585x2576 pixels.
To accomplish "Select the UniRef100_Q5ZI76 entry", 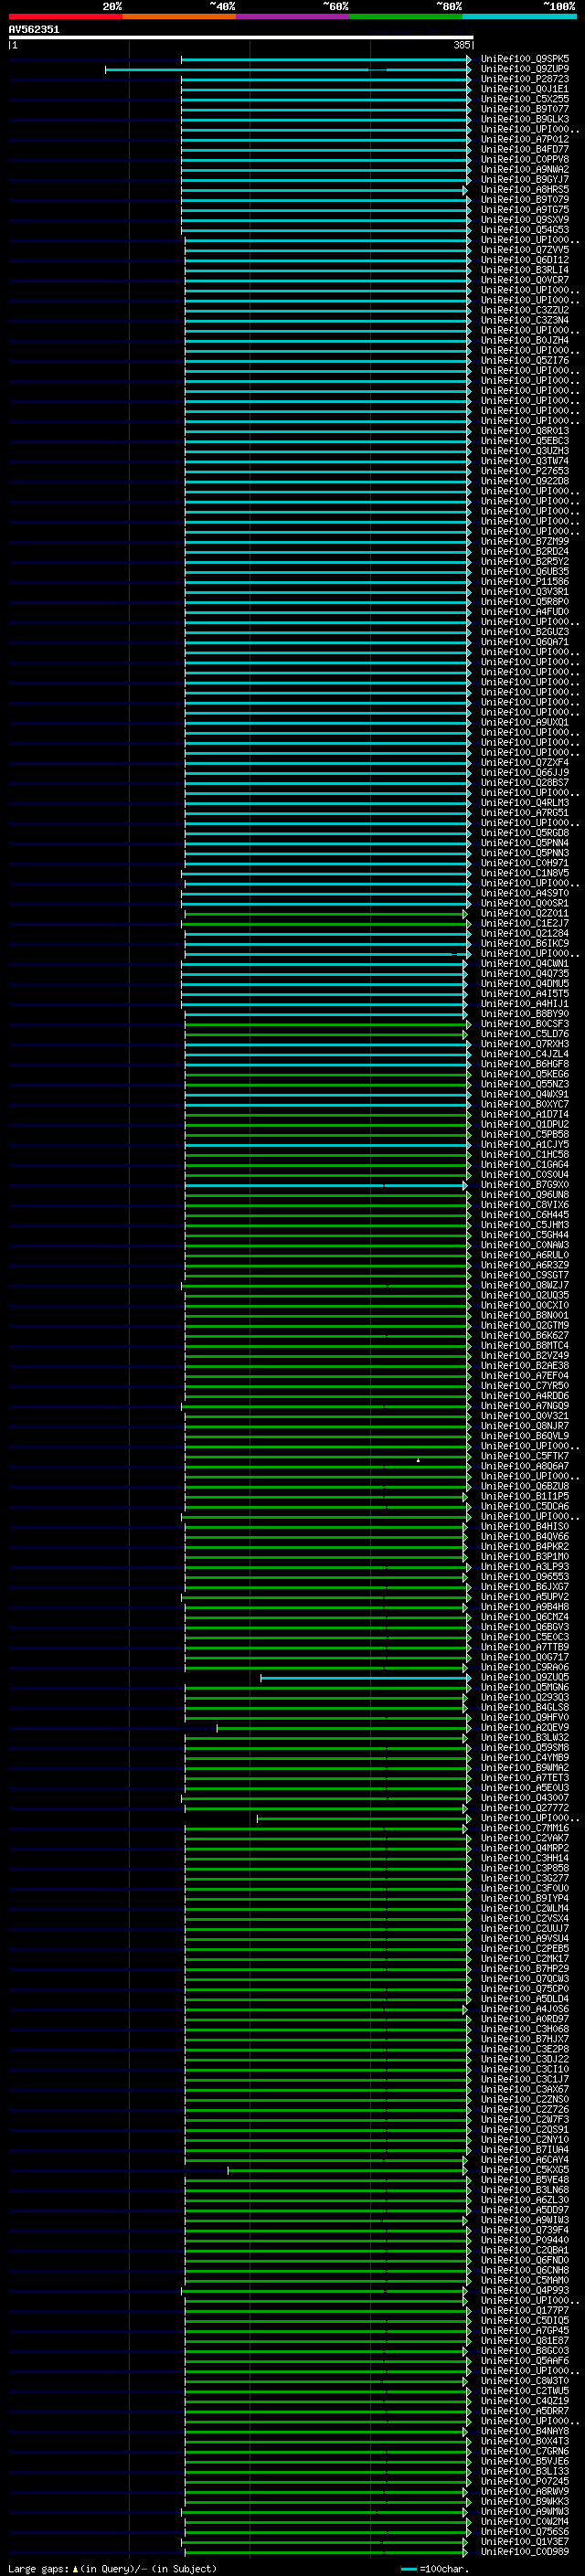I will tap(525, 360).
